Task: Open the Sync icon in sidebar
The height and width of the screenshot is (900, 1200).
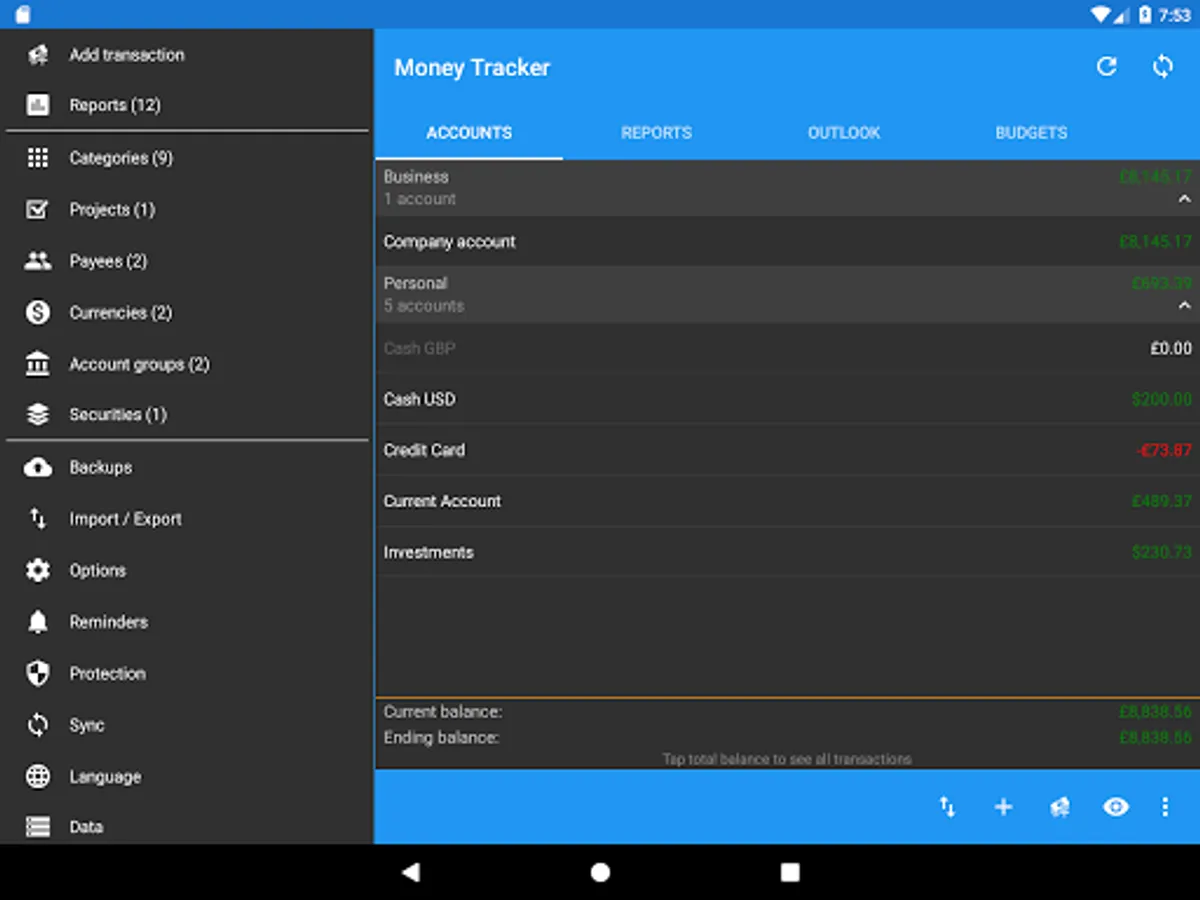Action: [38, 725]
